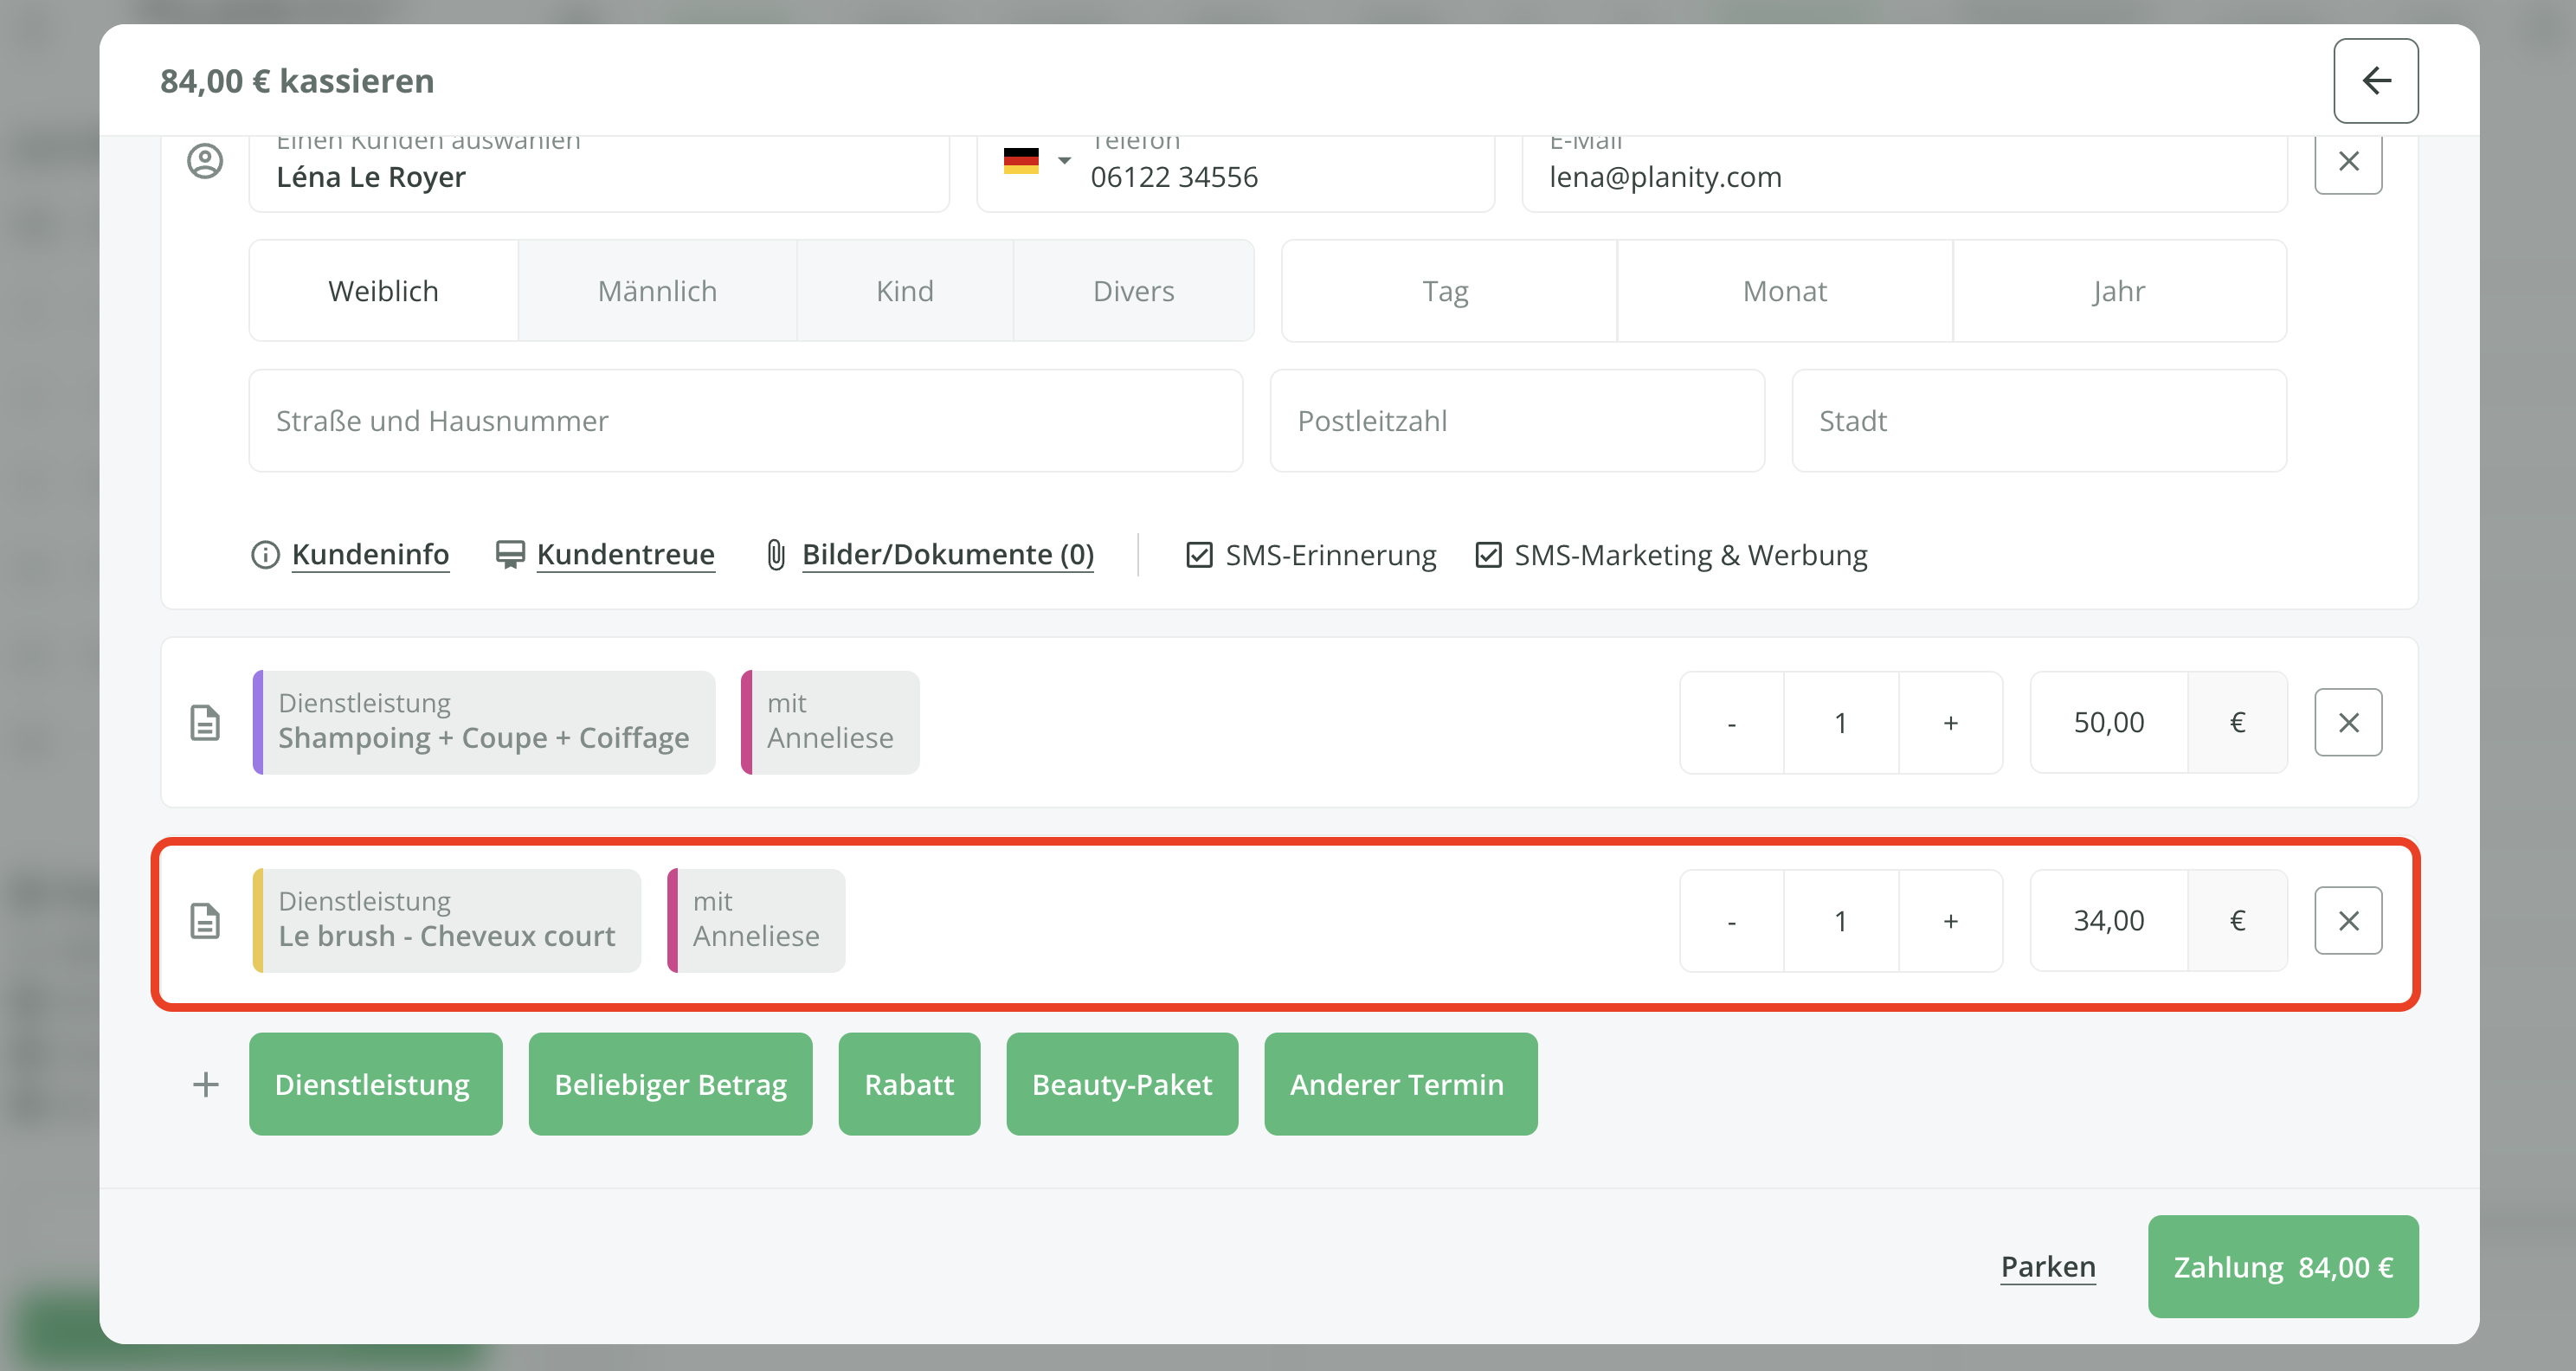Open Kundentreue loyalty section
The image size is (2576, 1371).
point(625,555)
